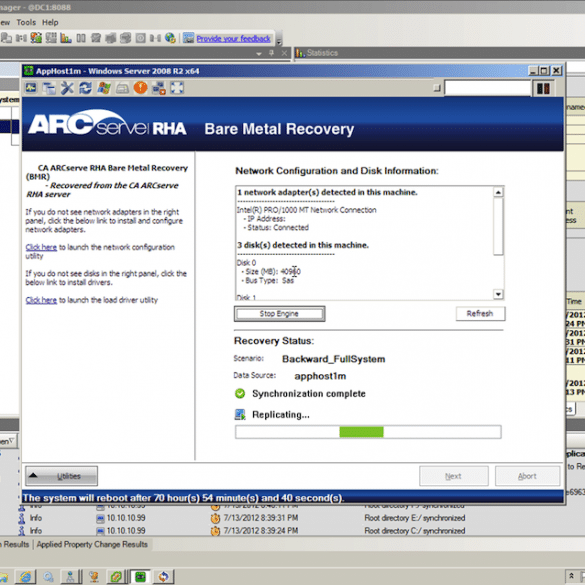Click the keyboard icon in AppHost1m toolbar
The width and height of the screenshot is (585, 585).
pyautogui.click(x=122, y=88)
